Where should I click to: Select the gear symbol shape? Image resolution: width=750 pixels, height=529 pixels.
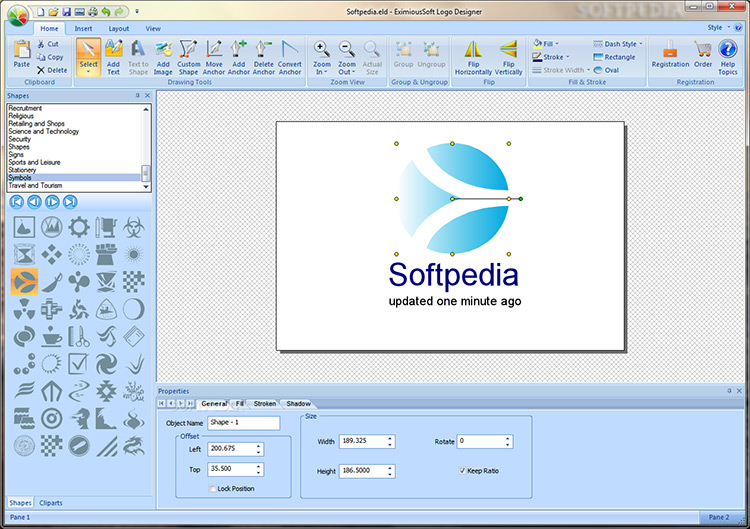tap(79, 227)
